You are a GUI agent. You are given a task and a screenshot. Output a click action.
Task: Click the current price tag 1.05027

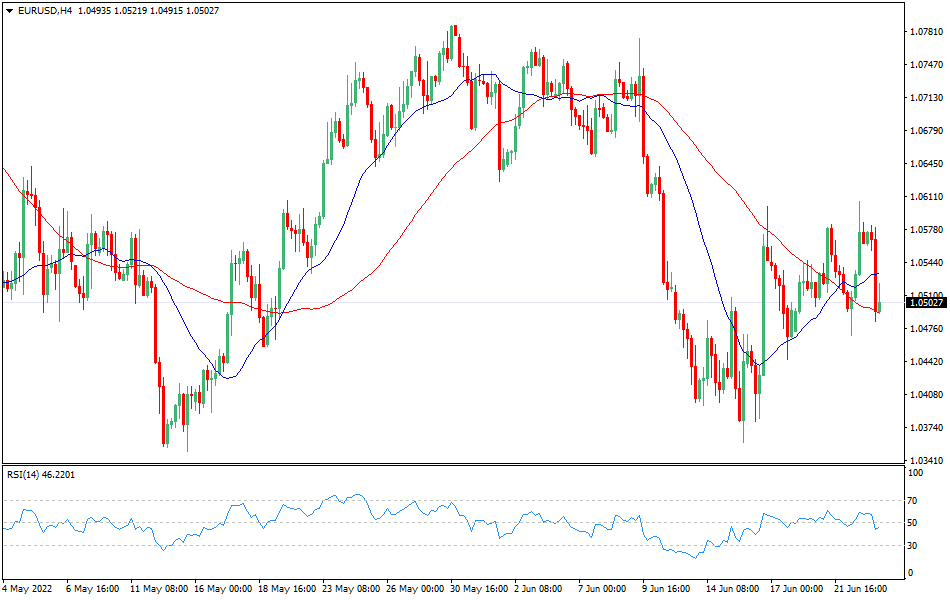coord(926,302)
